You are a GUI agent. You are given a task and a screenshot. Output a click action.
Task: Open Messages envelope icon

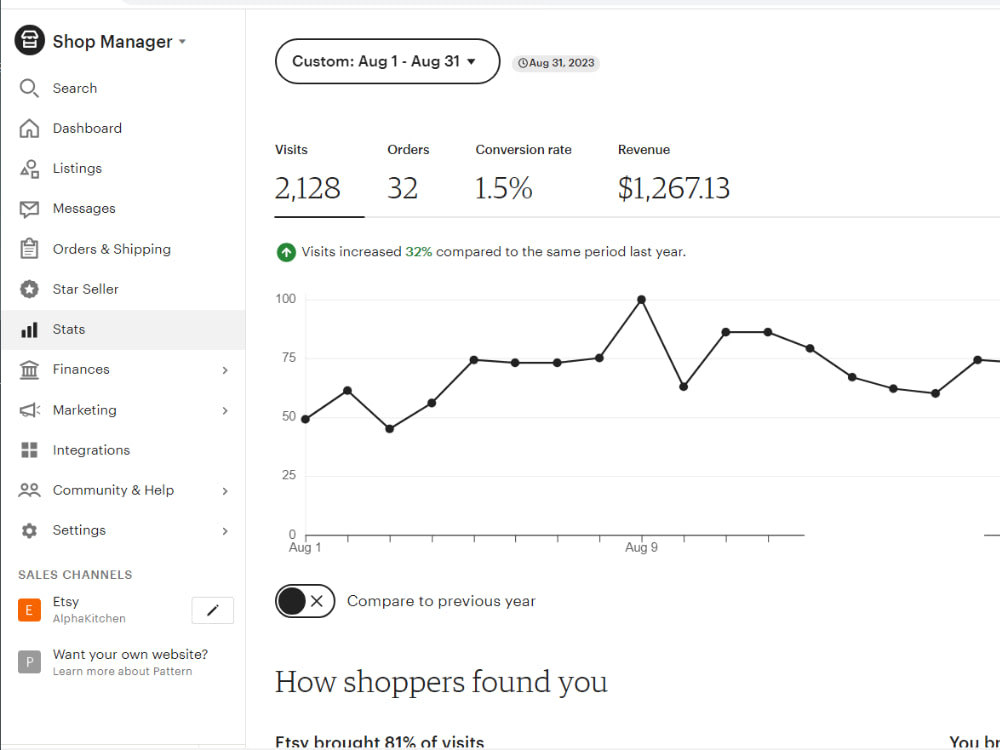[29, 209]
